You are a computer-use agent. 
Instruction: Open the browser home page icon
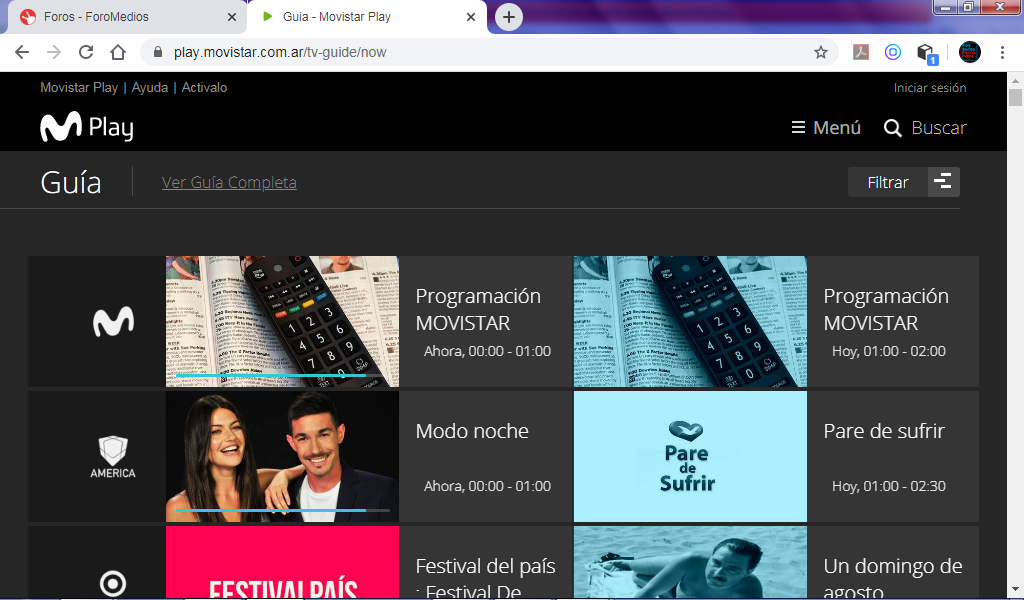(x=118, y=52)
